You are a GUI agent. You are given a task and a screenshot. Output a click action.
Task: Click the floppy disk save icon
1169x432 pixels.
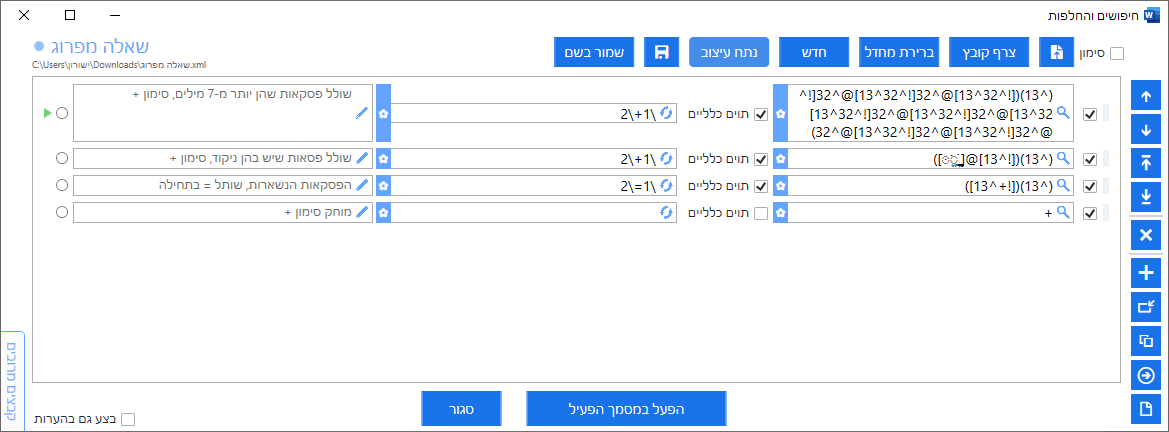(x=661, y=52)
